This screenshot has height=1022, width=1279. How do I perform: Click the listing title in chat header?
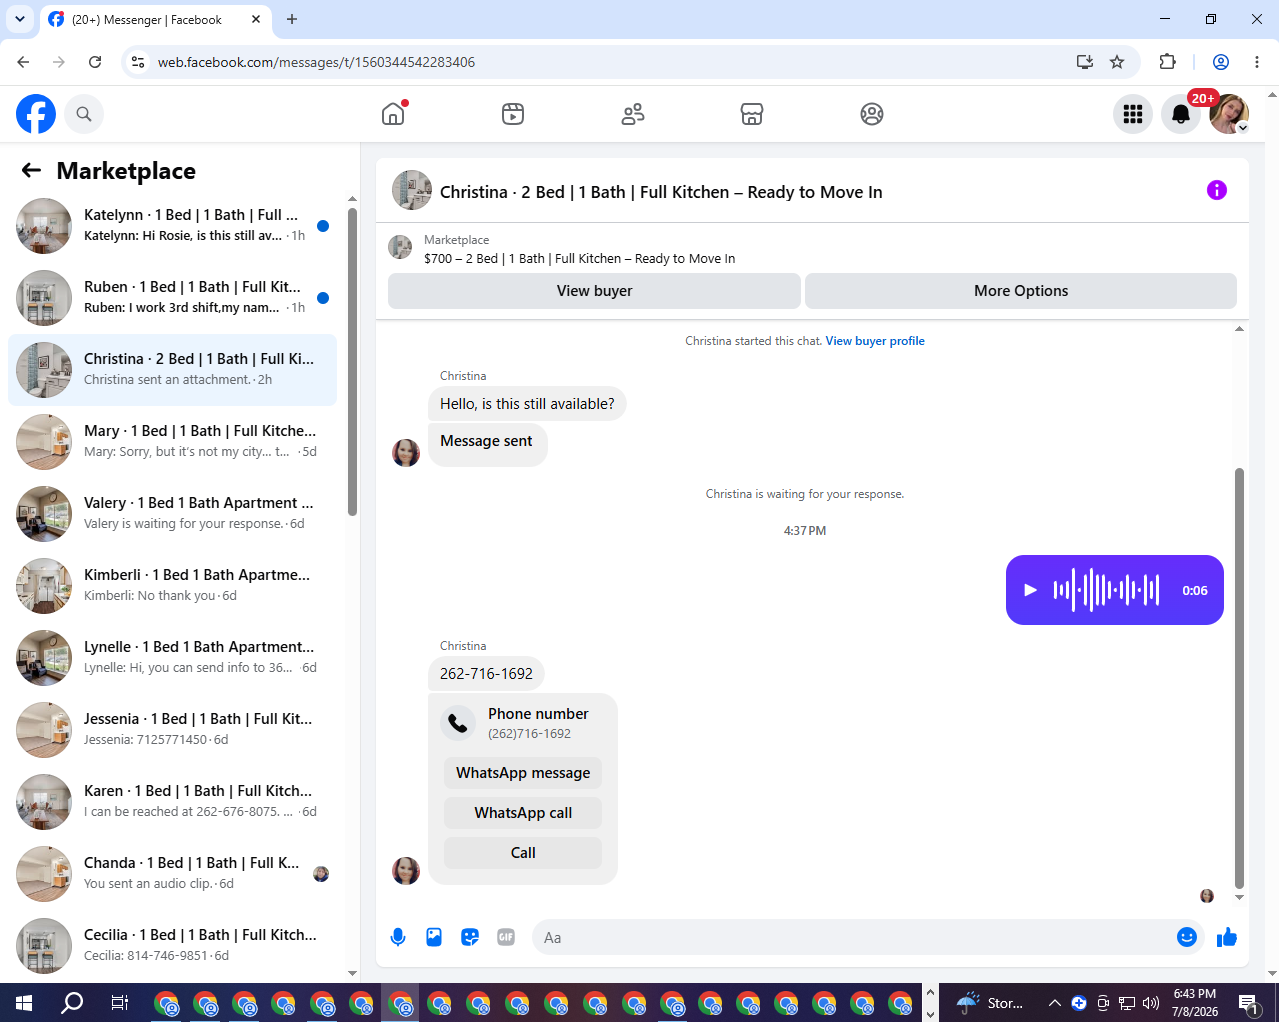(x=661, y=192)
